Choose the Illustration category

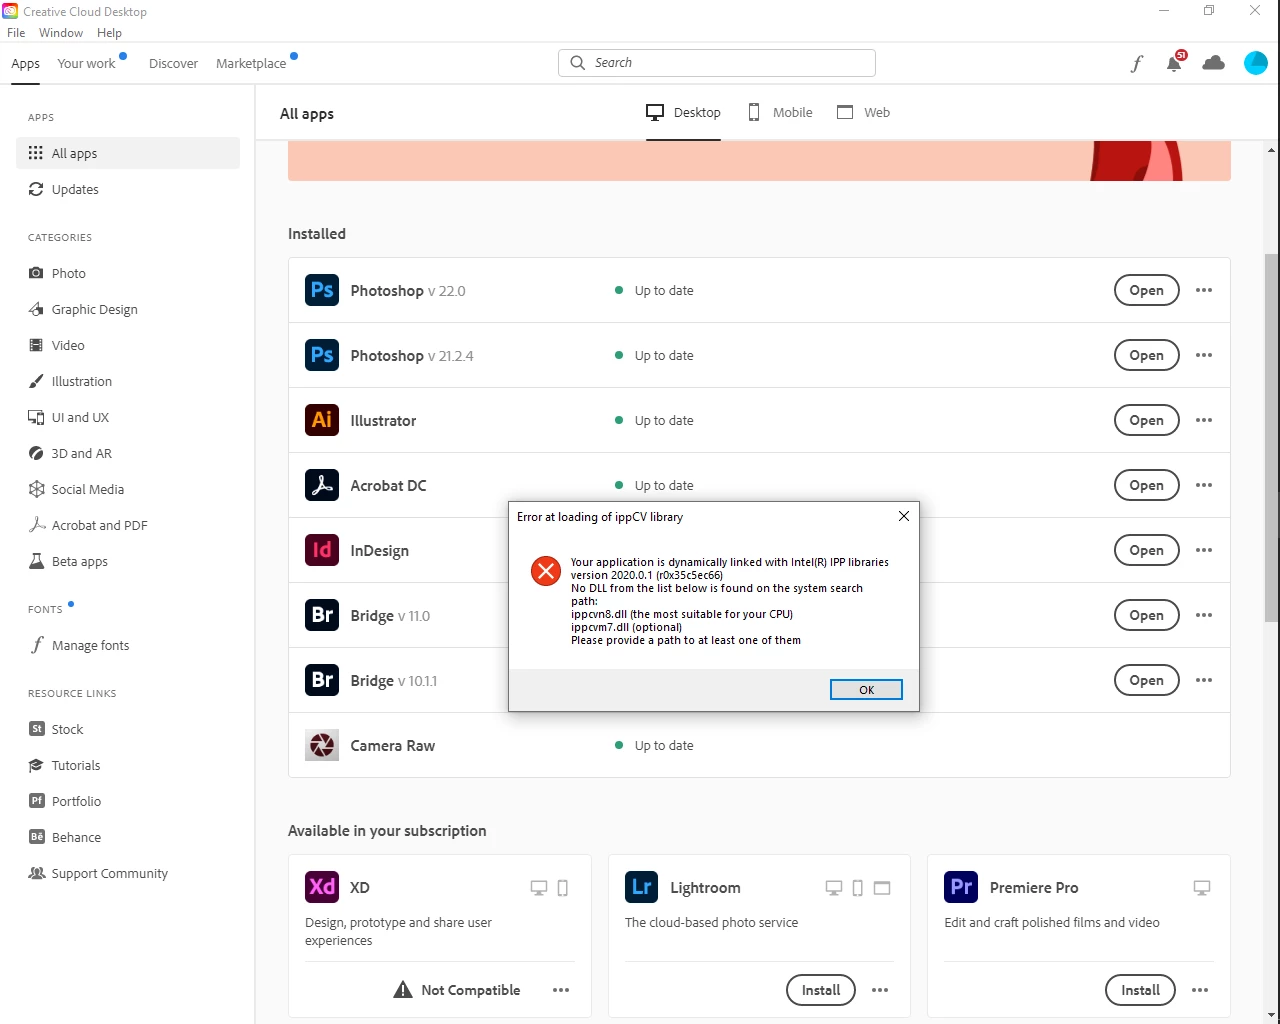point(128,381)
